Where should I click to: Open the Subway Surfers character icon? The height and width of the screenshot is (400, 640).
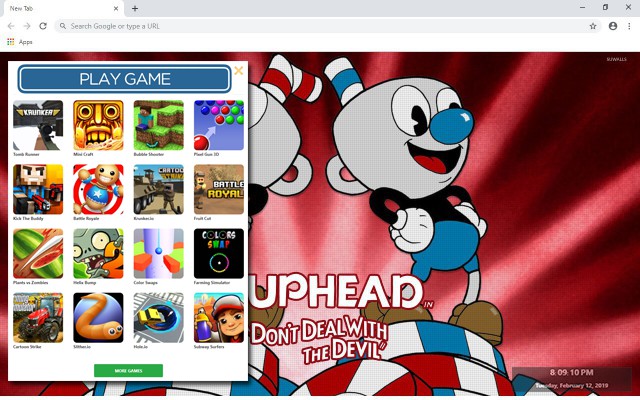(219, 318)
